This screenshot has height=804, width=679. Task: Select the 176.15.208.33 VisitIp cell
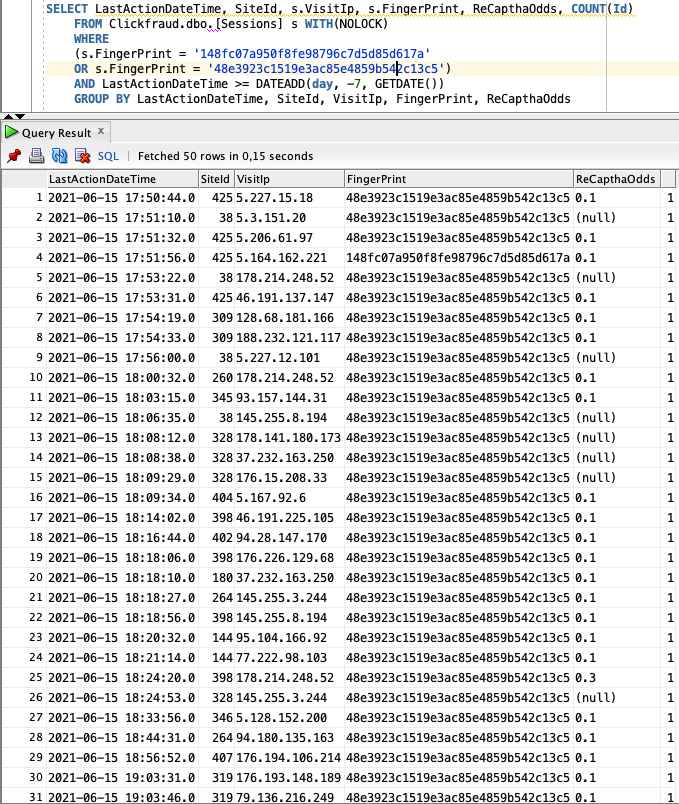tap(289, 478)
